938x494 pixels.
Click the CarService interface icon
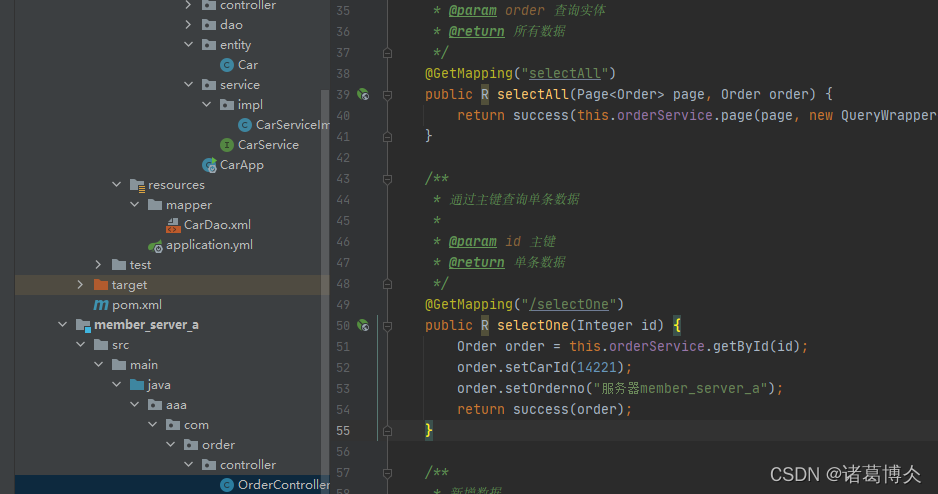pos(227,145)
